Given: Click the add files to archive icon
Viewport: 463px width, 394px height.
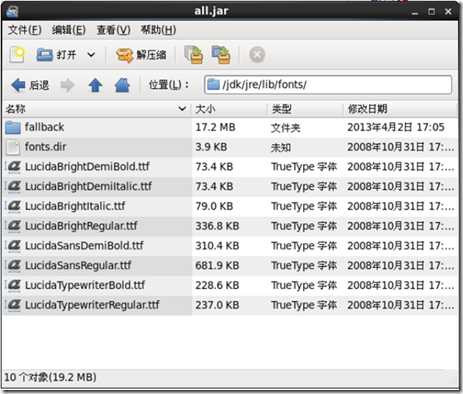Looking at the screenshot, I should coord(194,55).
